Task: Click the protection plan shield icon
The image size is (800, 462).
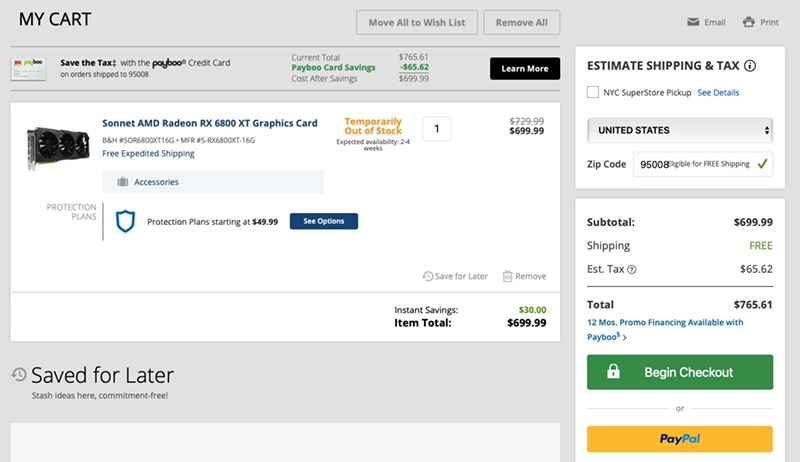Action: [125, 221]
